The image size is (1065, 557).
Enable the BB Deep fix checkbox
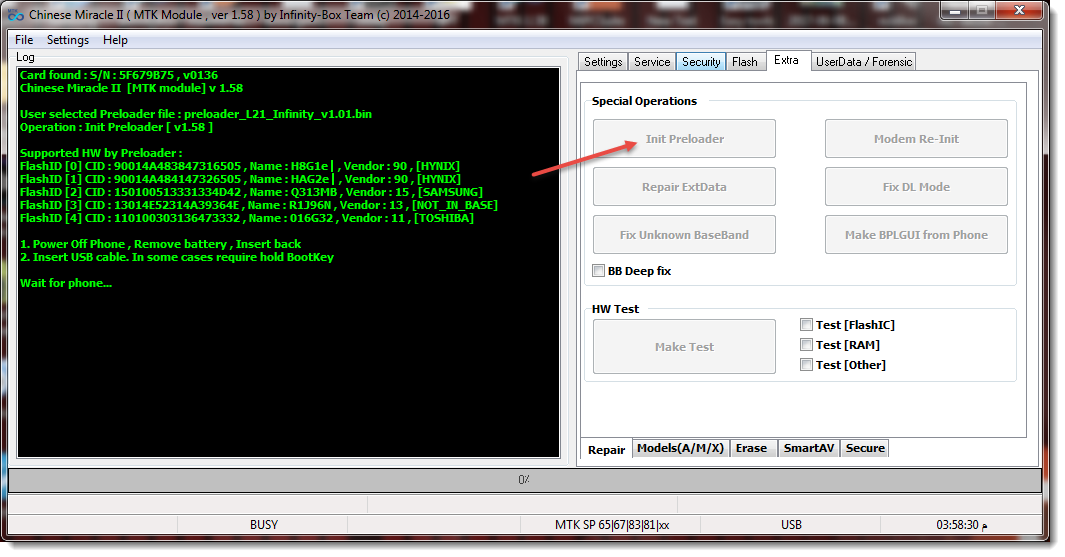[x=598, y=271]
